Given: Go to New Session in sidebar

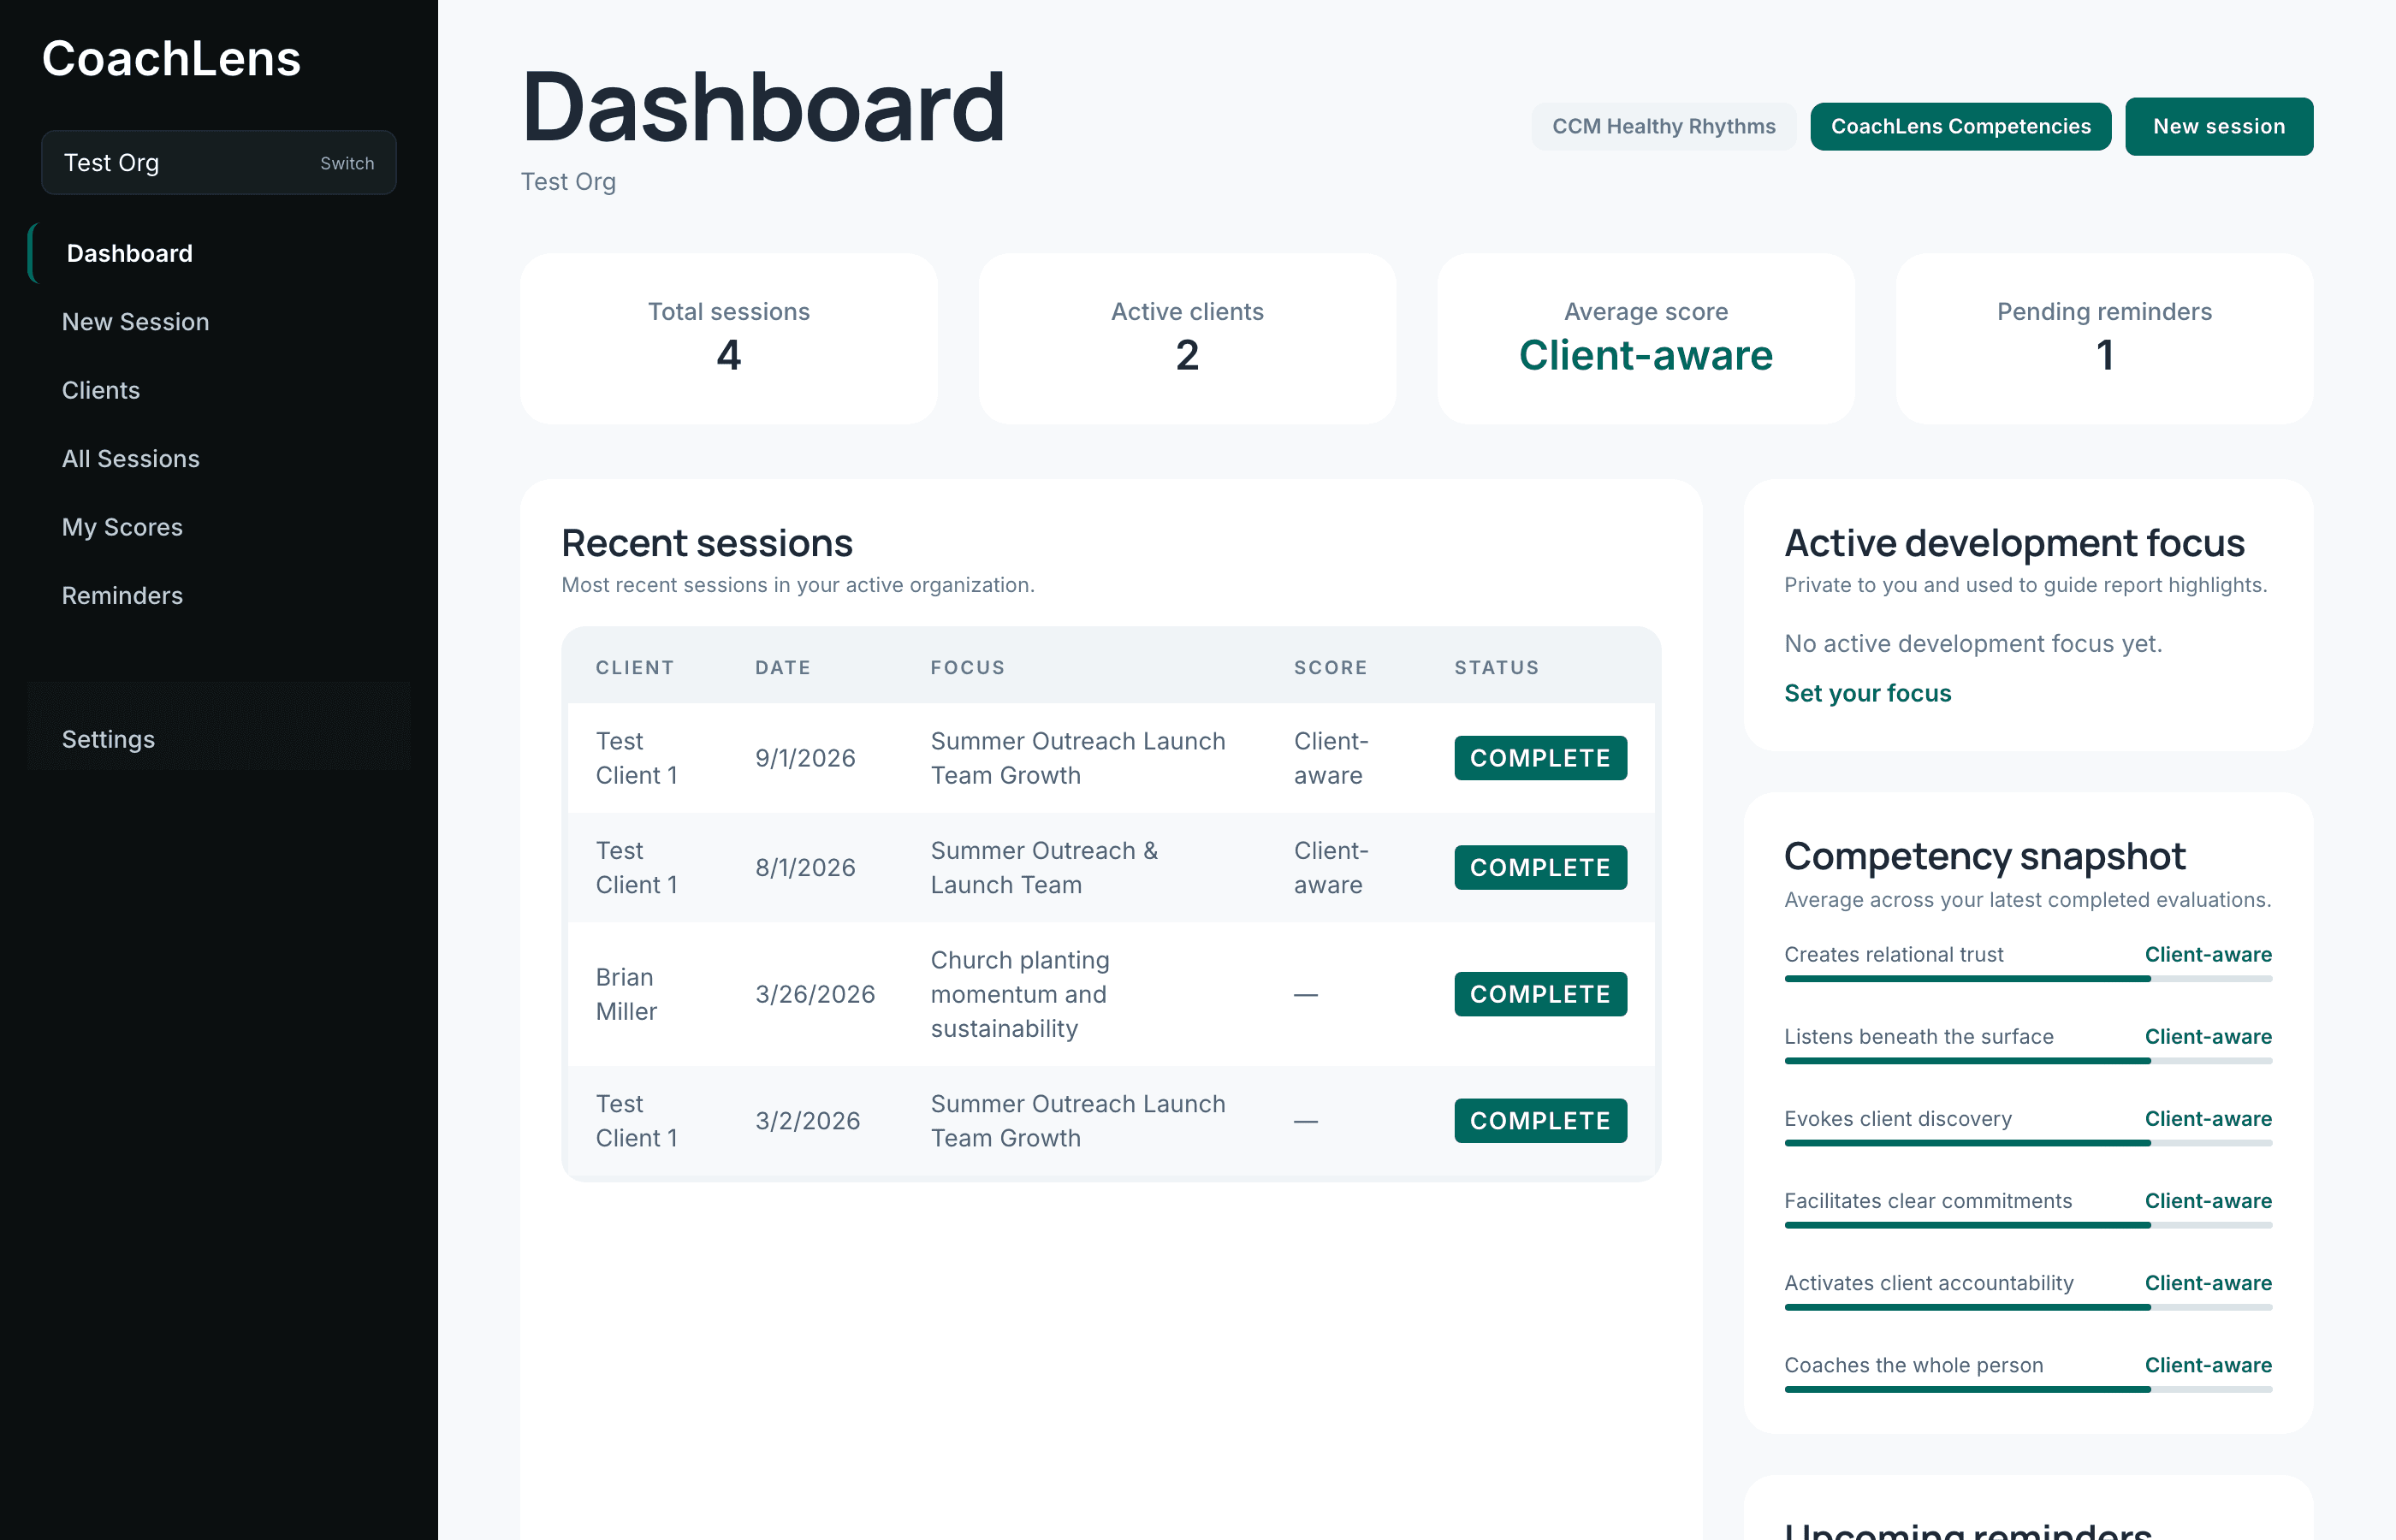Looking at the screenshot, I should click(x=219, y=322).
